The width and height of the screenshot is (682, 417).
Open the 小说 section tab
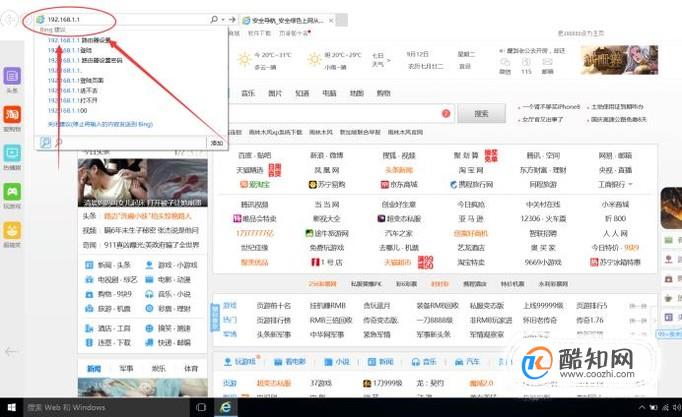tap(337, 362)
